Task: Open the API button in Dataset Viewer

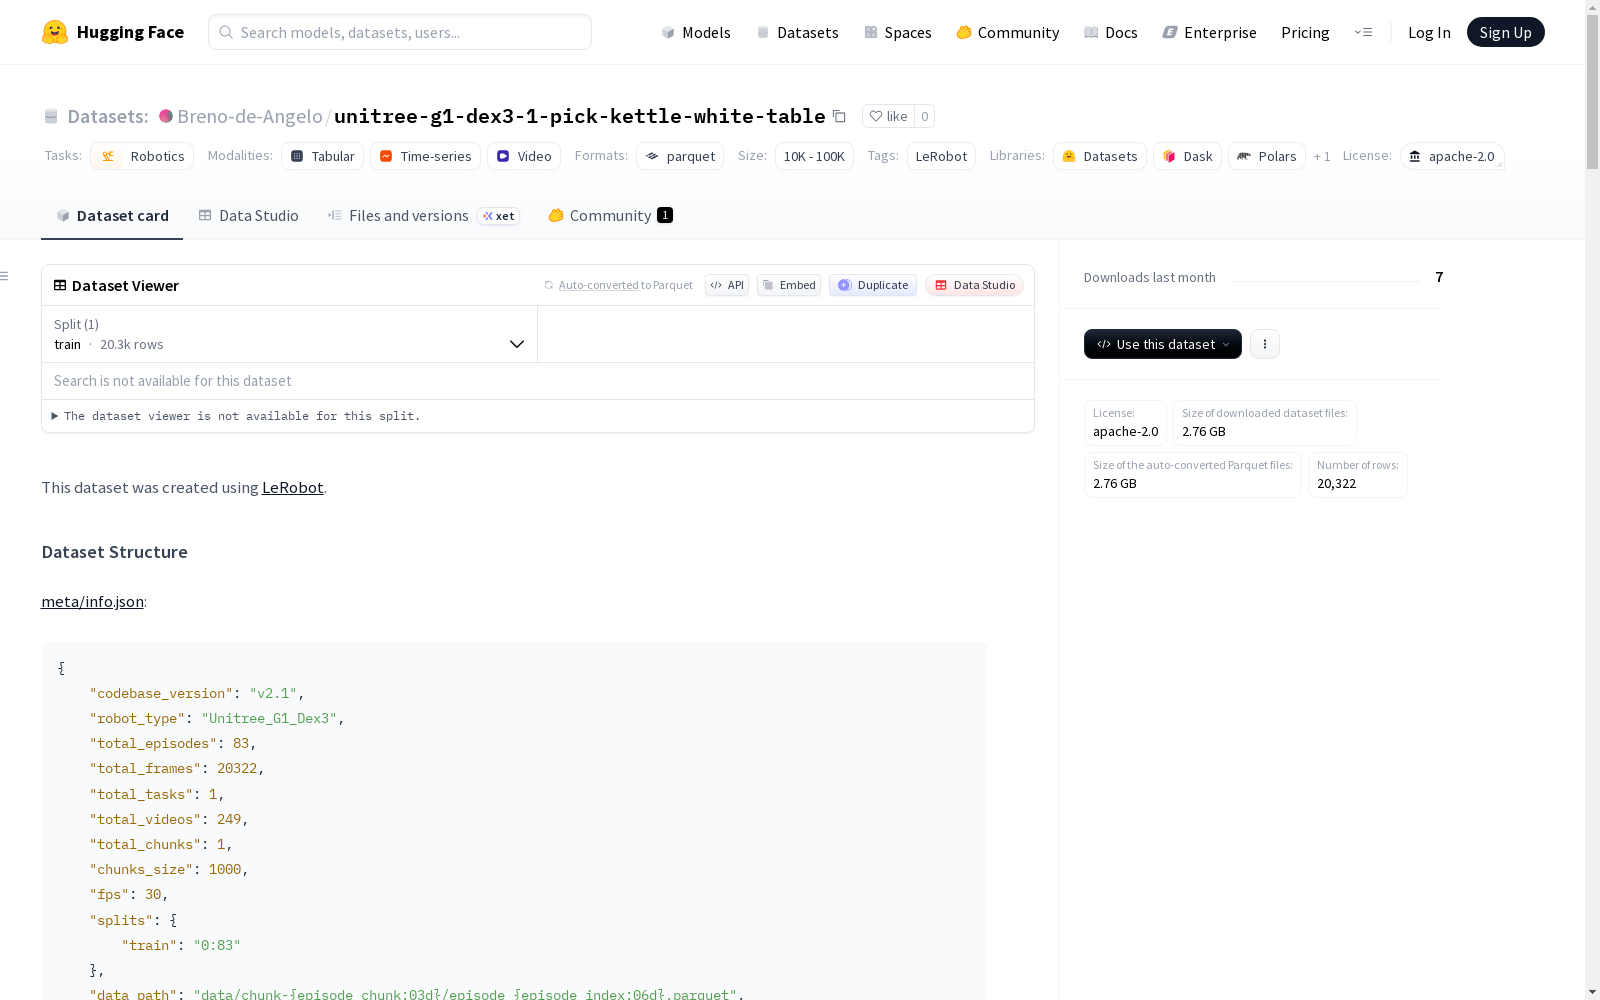Action: point(727,285)
